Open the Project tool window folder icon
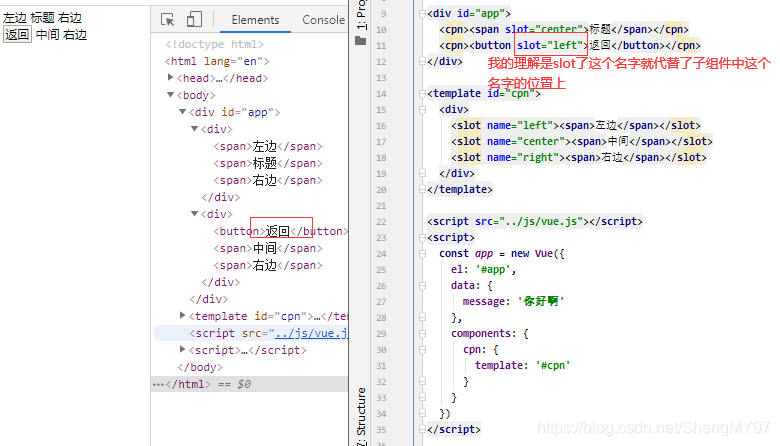This screenshot has height=446, width=780. pyautogui.click(x=361, y=41)
